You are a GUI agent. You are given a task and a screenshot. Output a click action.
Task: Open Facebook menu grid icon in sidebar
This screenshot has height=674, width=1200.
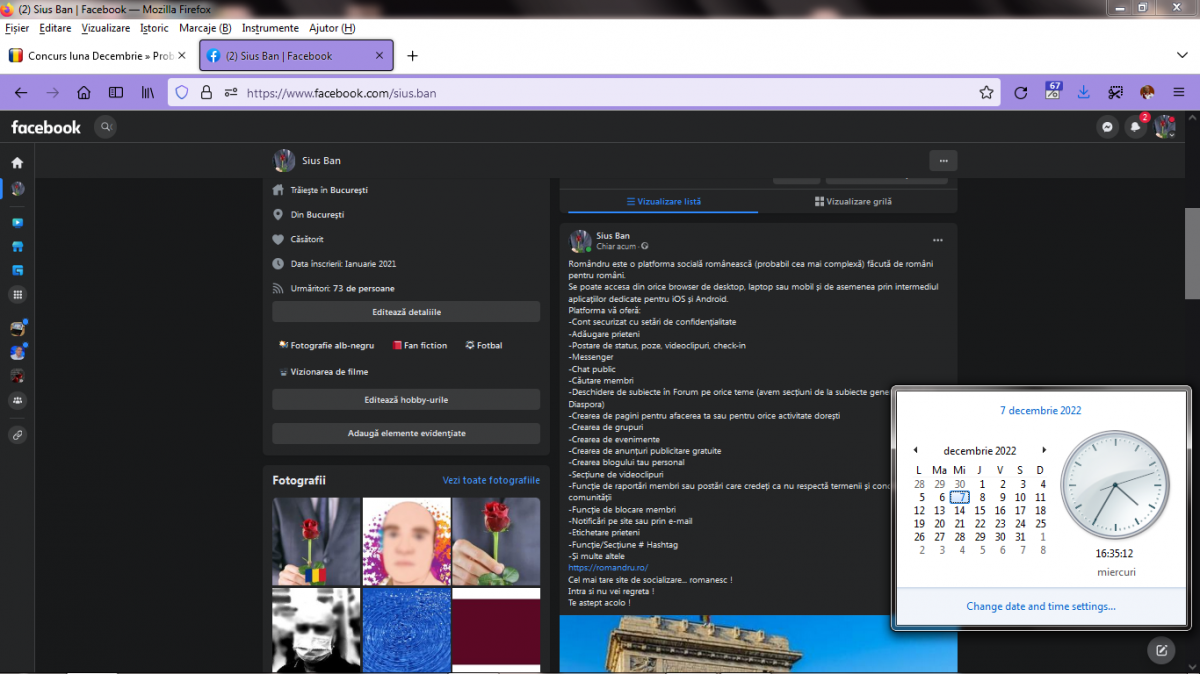(17, 295)
